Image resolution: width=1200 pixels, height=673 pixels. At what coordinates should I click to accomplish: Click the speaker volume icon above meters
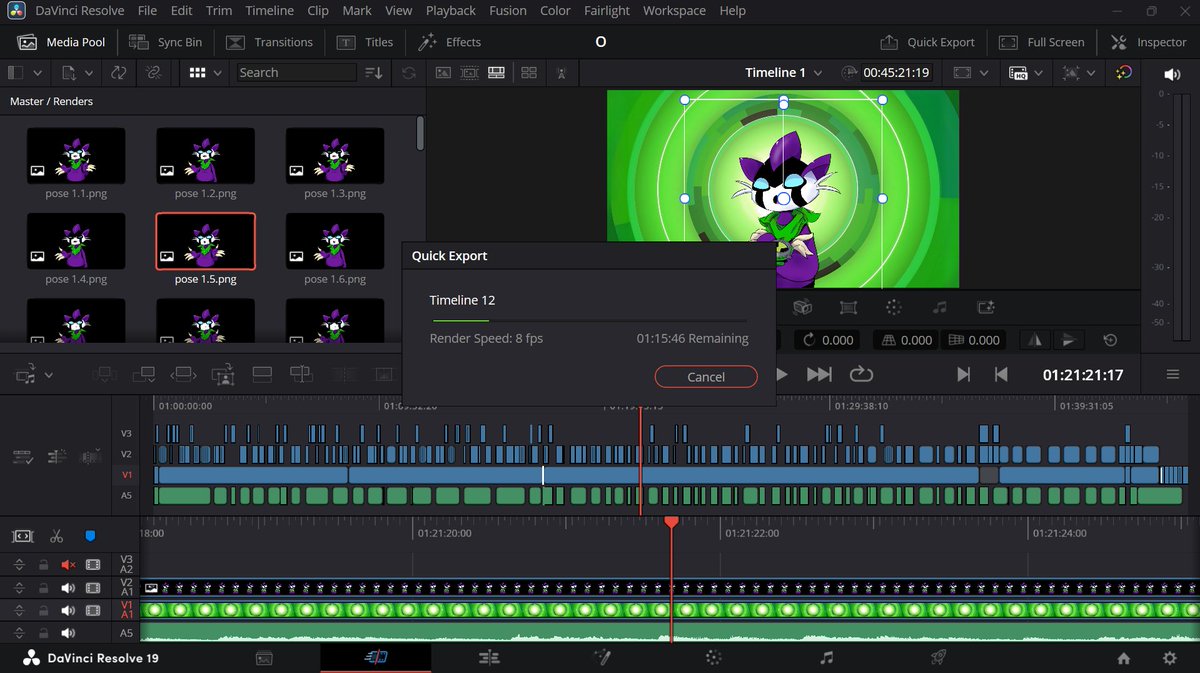pos(1172,74)
